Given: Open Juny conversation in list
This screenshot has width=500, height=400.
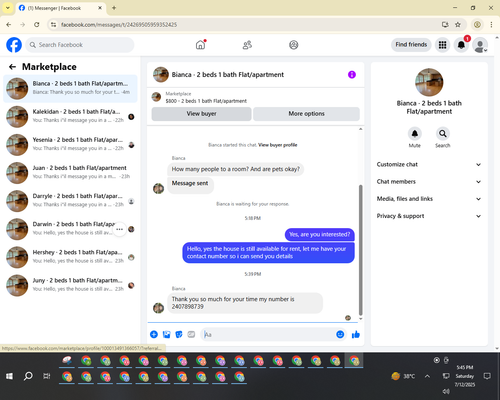Looking at the screenshot, I should click(x=70, y=285).
